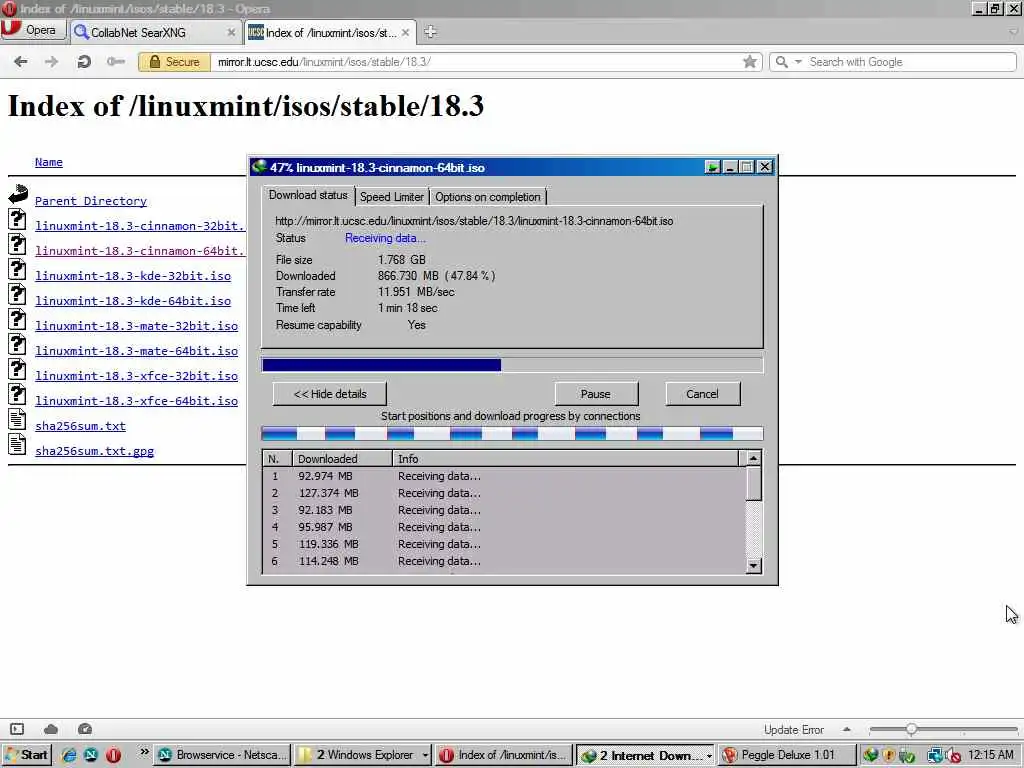Open the Parent Directory link
The width and height of the screenshot is (1024, 768).
pos(91,201)
